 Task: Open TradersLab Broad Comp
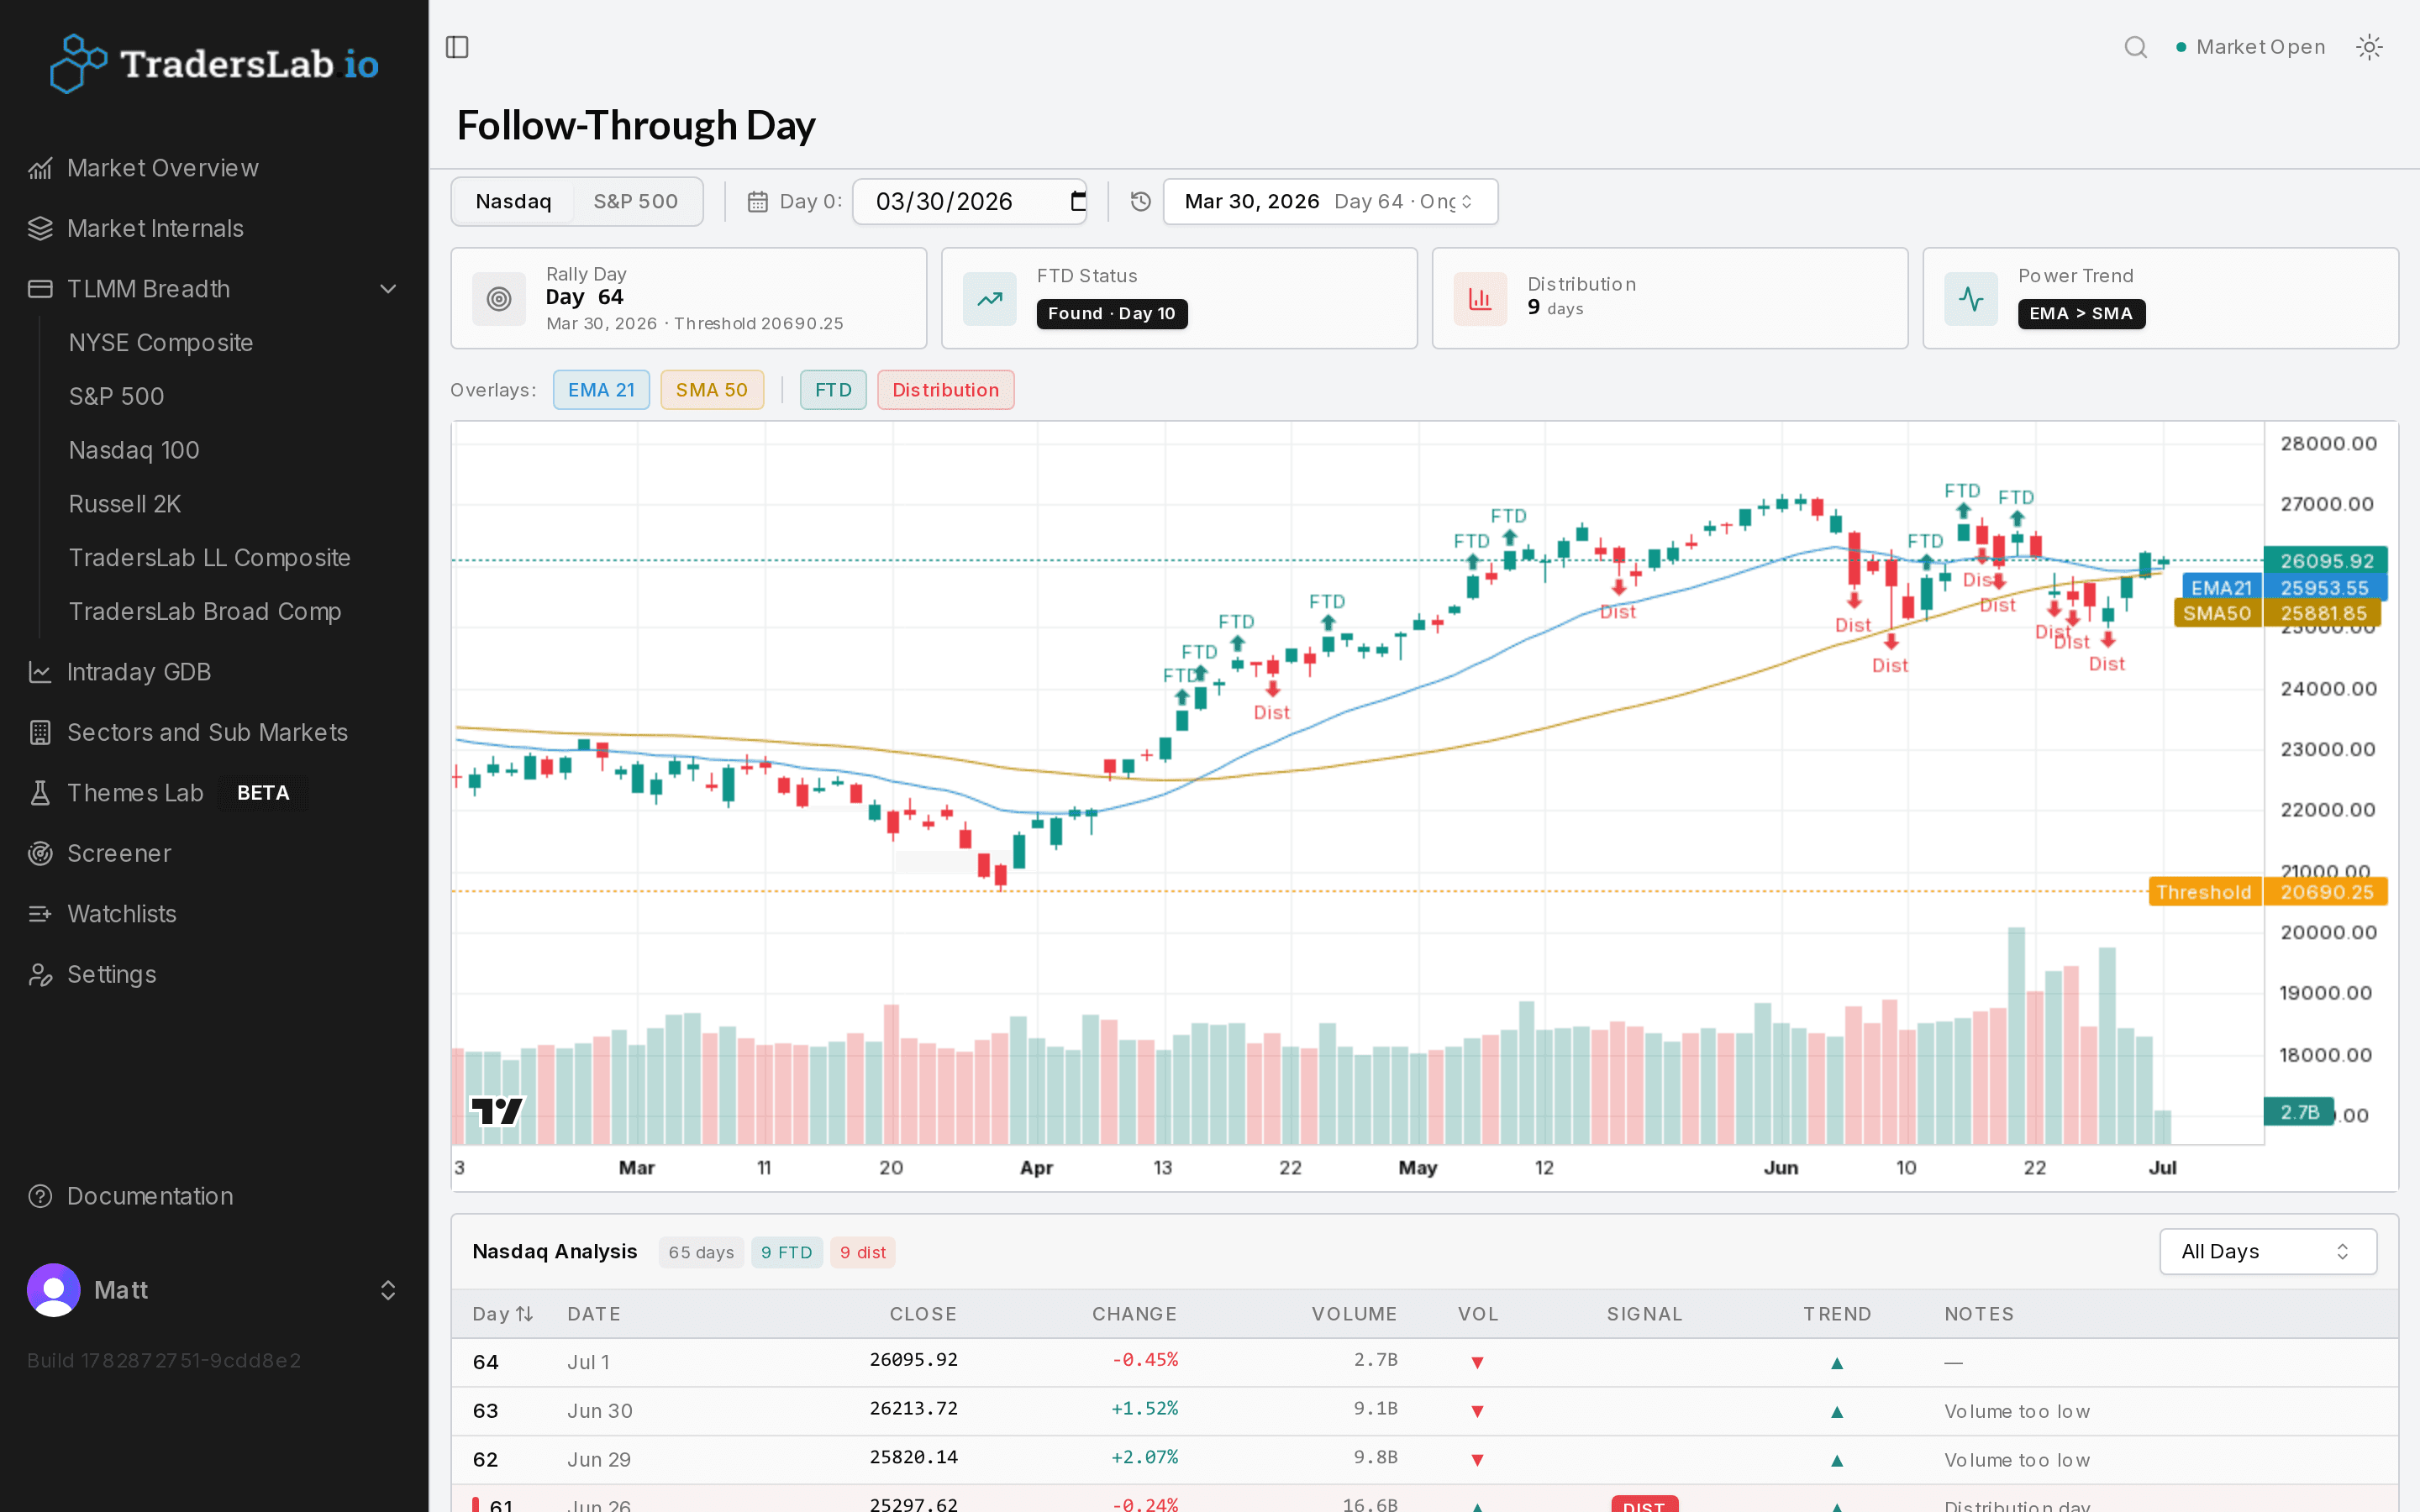point(205,612)
